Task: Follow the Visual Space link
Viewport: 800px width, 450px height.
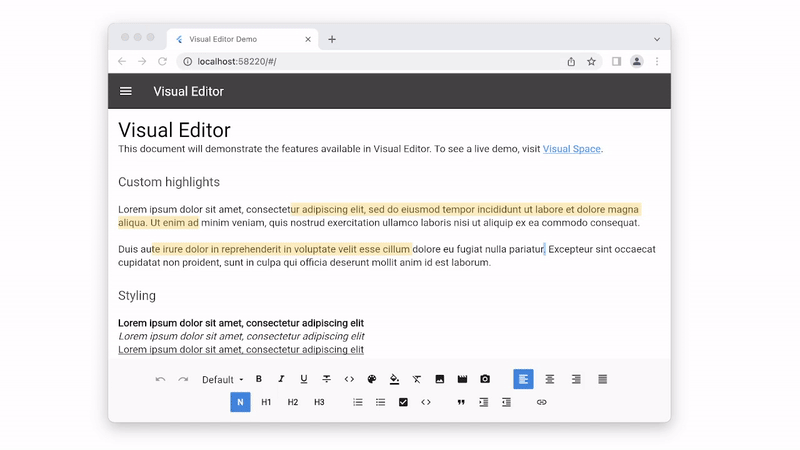Action: click(x=571, y=149)
